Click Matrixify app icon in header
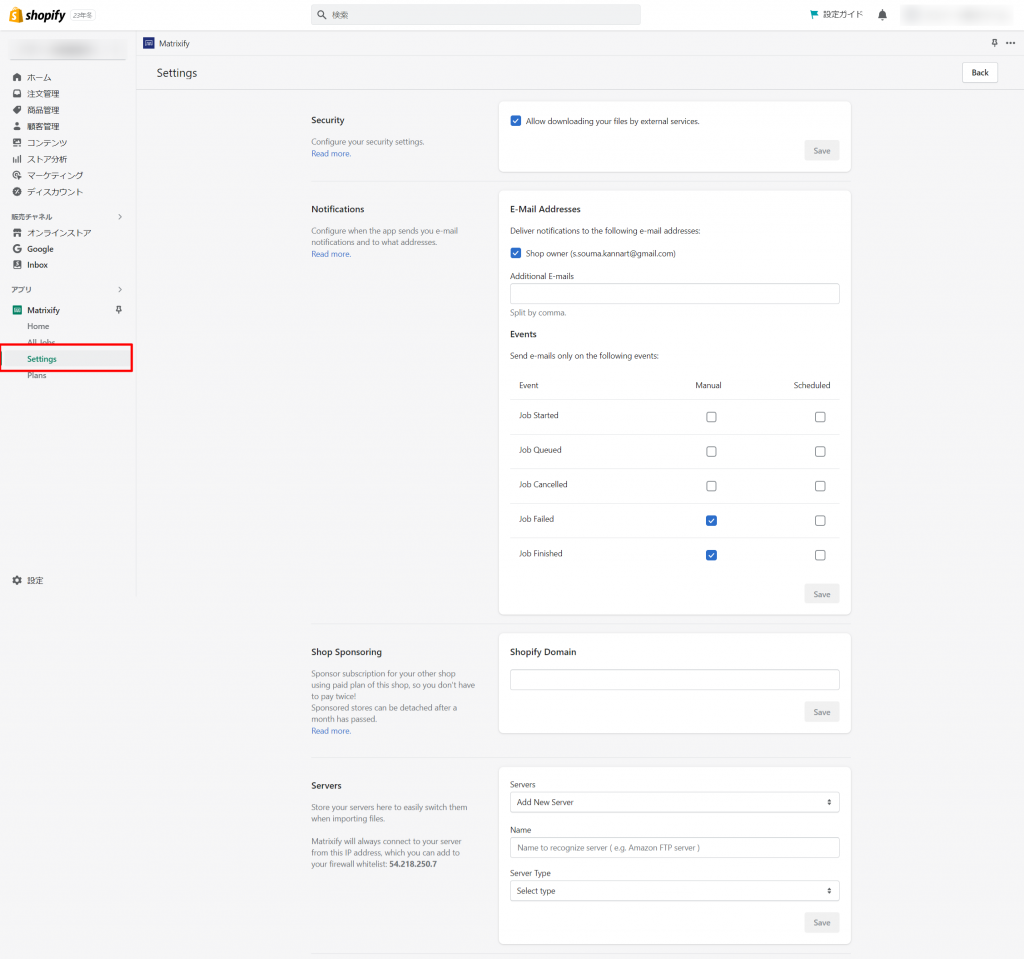 tap(149, 43)
